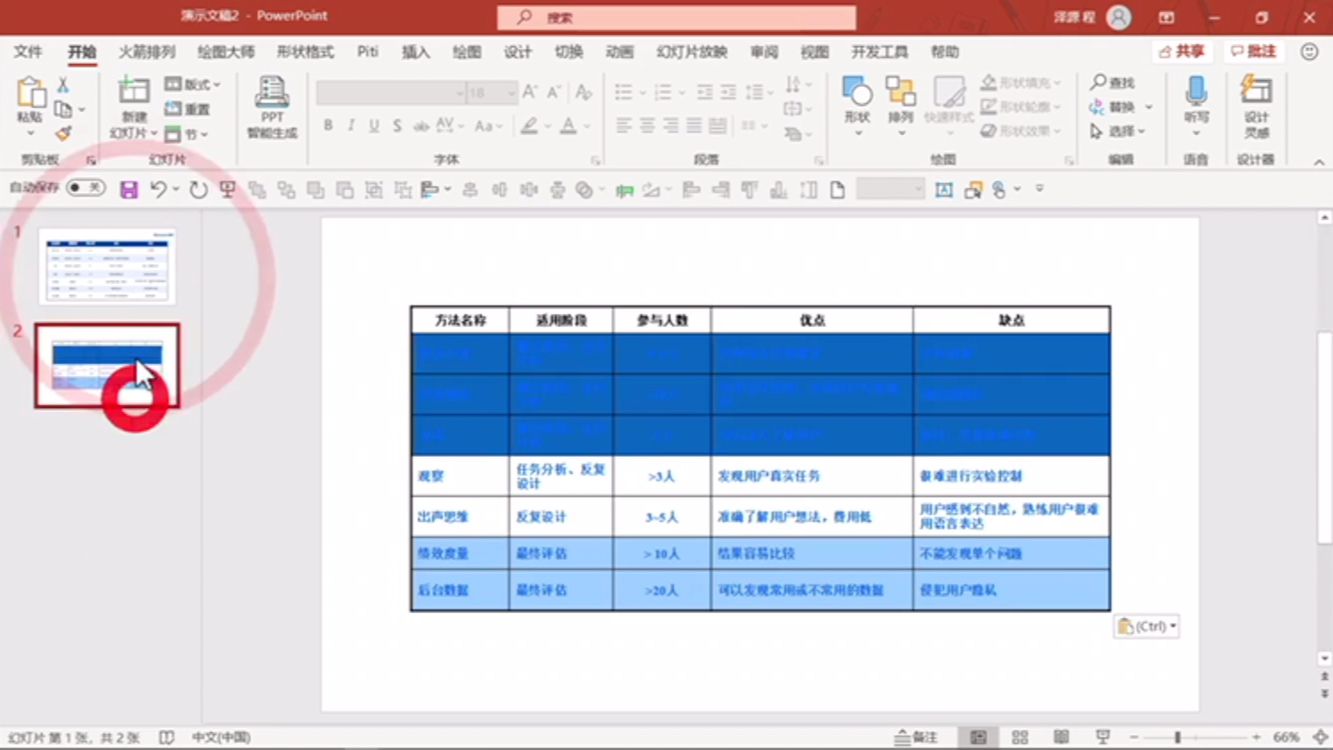Screen dimensions: 1333x750
Task: Switch to Reading view icon
Action: click(x=1061, y=737)
